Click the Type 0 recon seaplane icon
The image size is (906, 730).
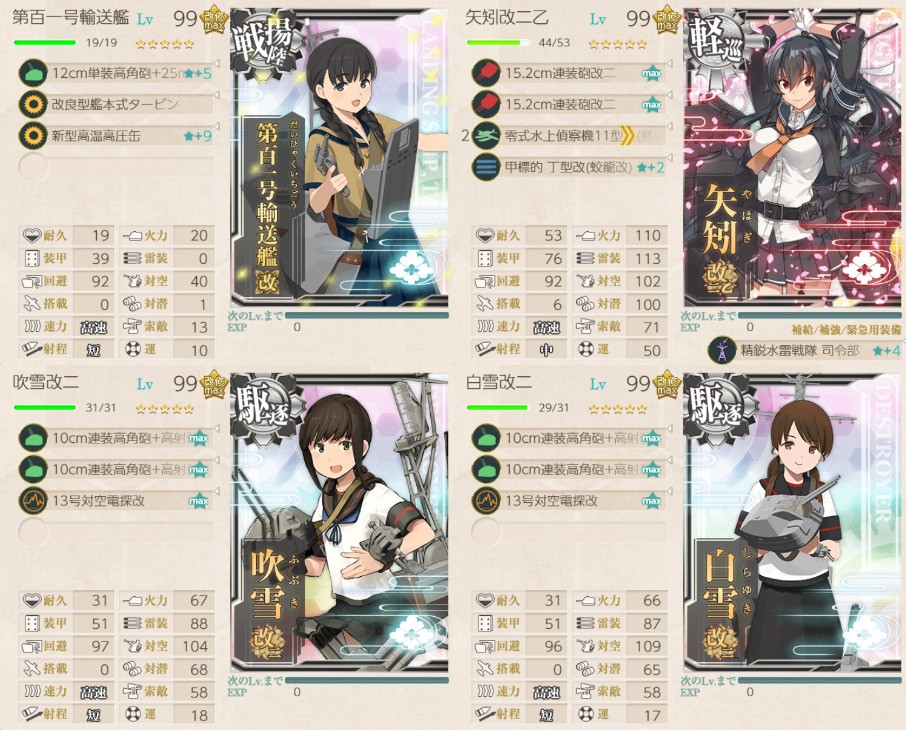pyautogui.click(x=486, y=136)
